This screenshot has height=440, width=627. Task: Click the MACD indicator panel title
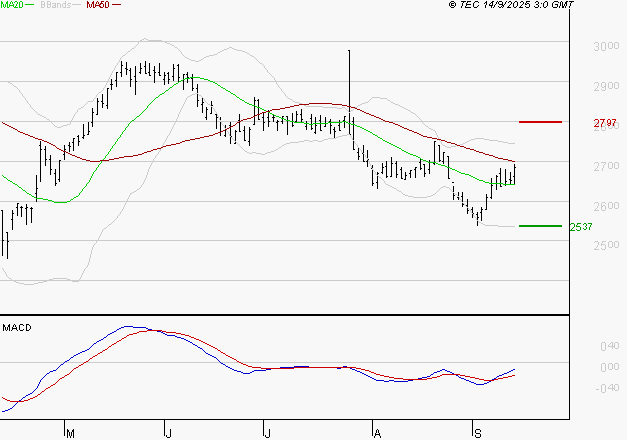point(16,328)
